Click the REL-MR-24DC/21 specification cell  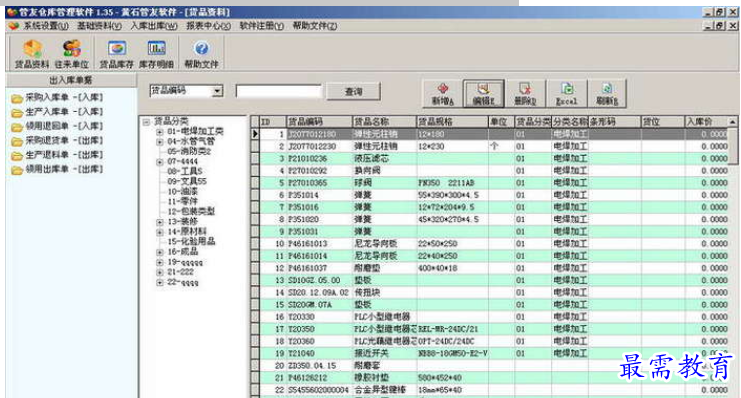(x=452, y=329)
